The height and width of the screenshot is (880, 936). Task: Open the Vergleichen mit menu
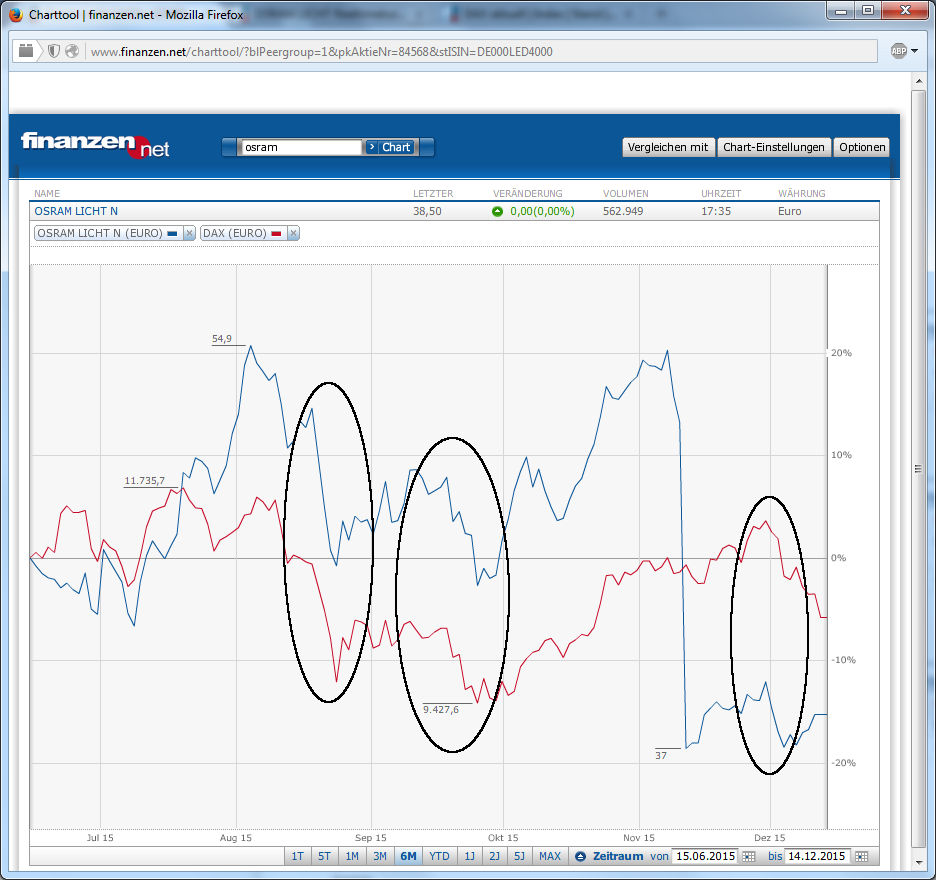[668, 147]
